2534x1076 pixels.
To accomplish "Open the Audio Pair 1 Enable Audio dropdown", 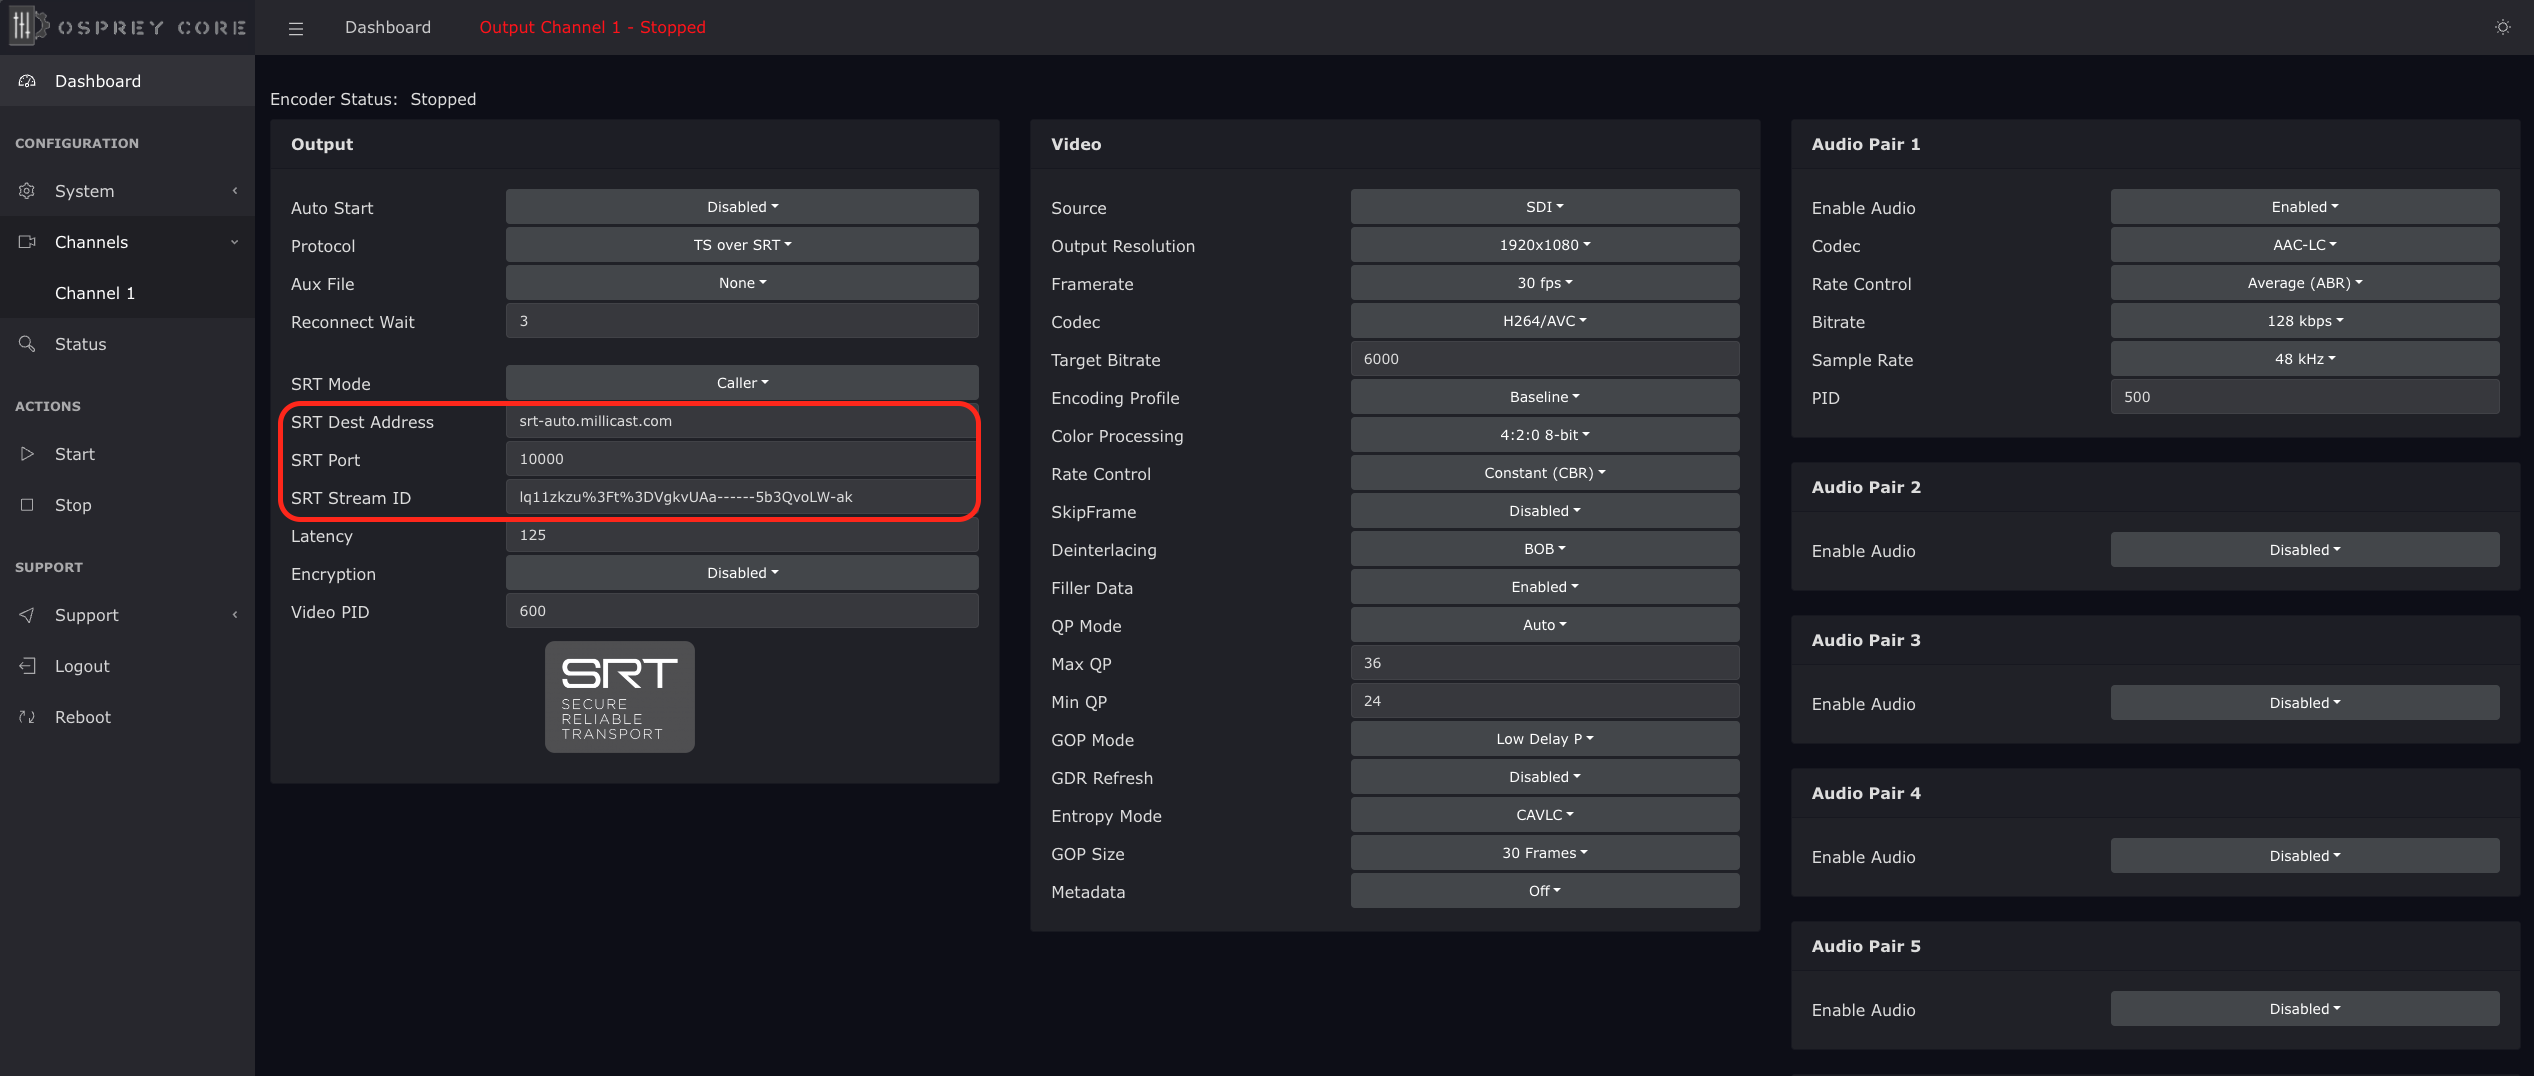I will pyautogui.click(x=2304, y=207).
